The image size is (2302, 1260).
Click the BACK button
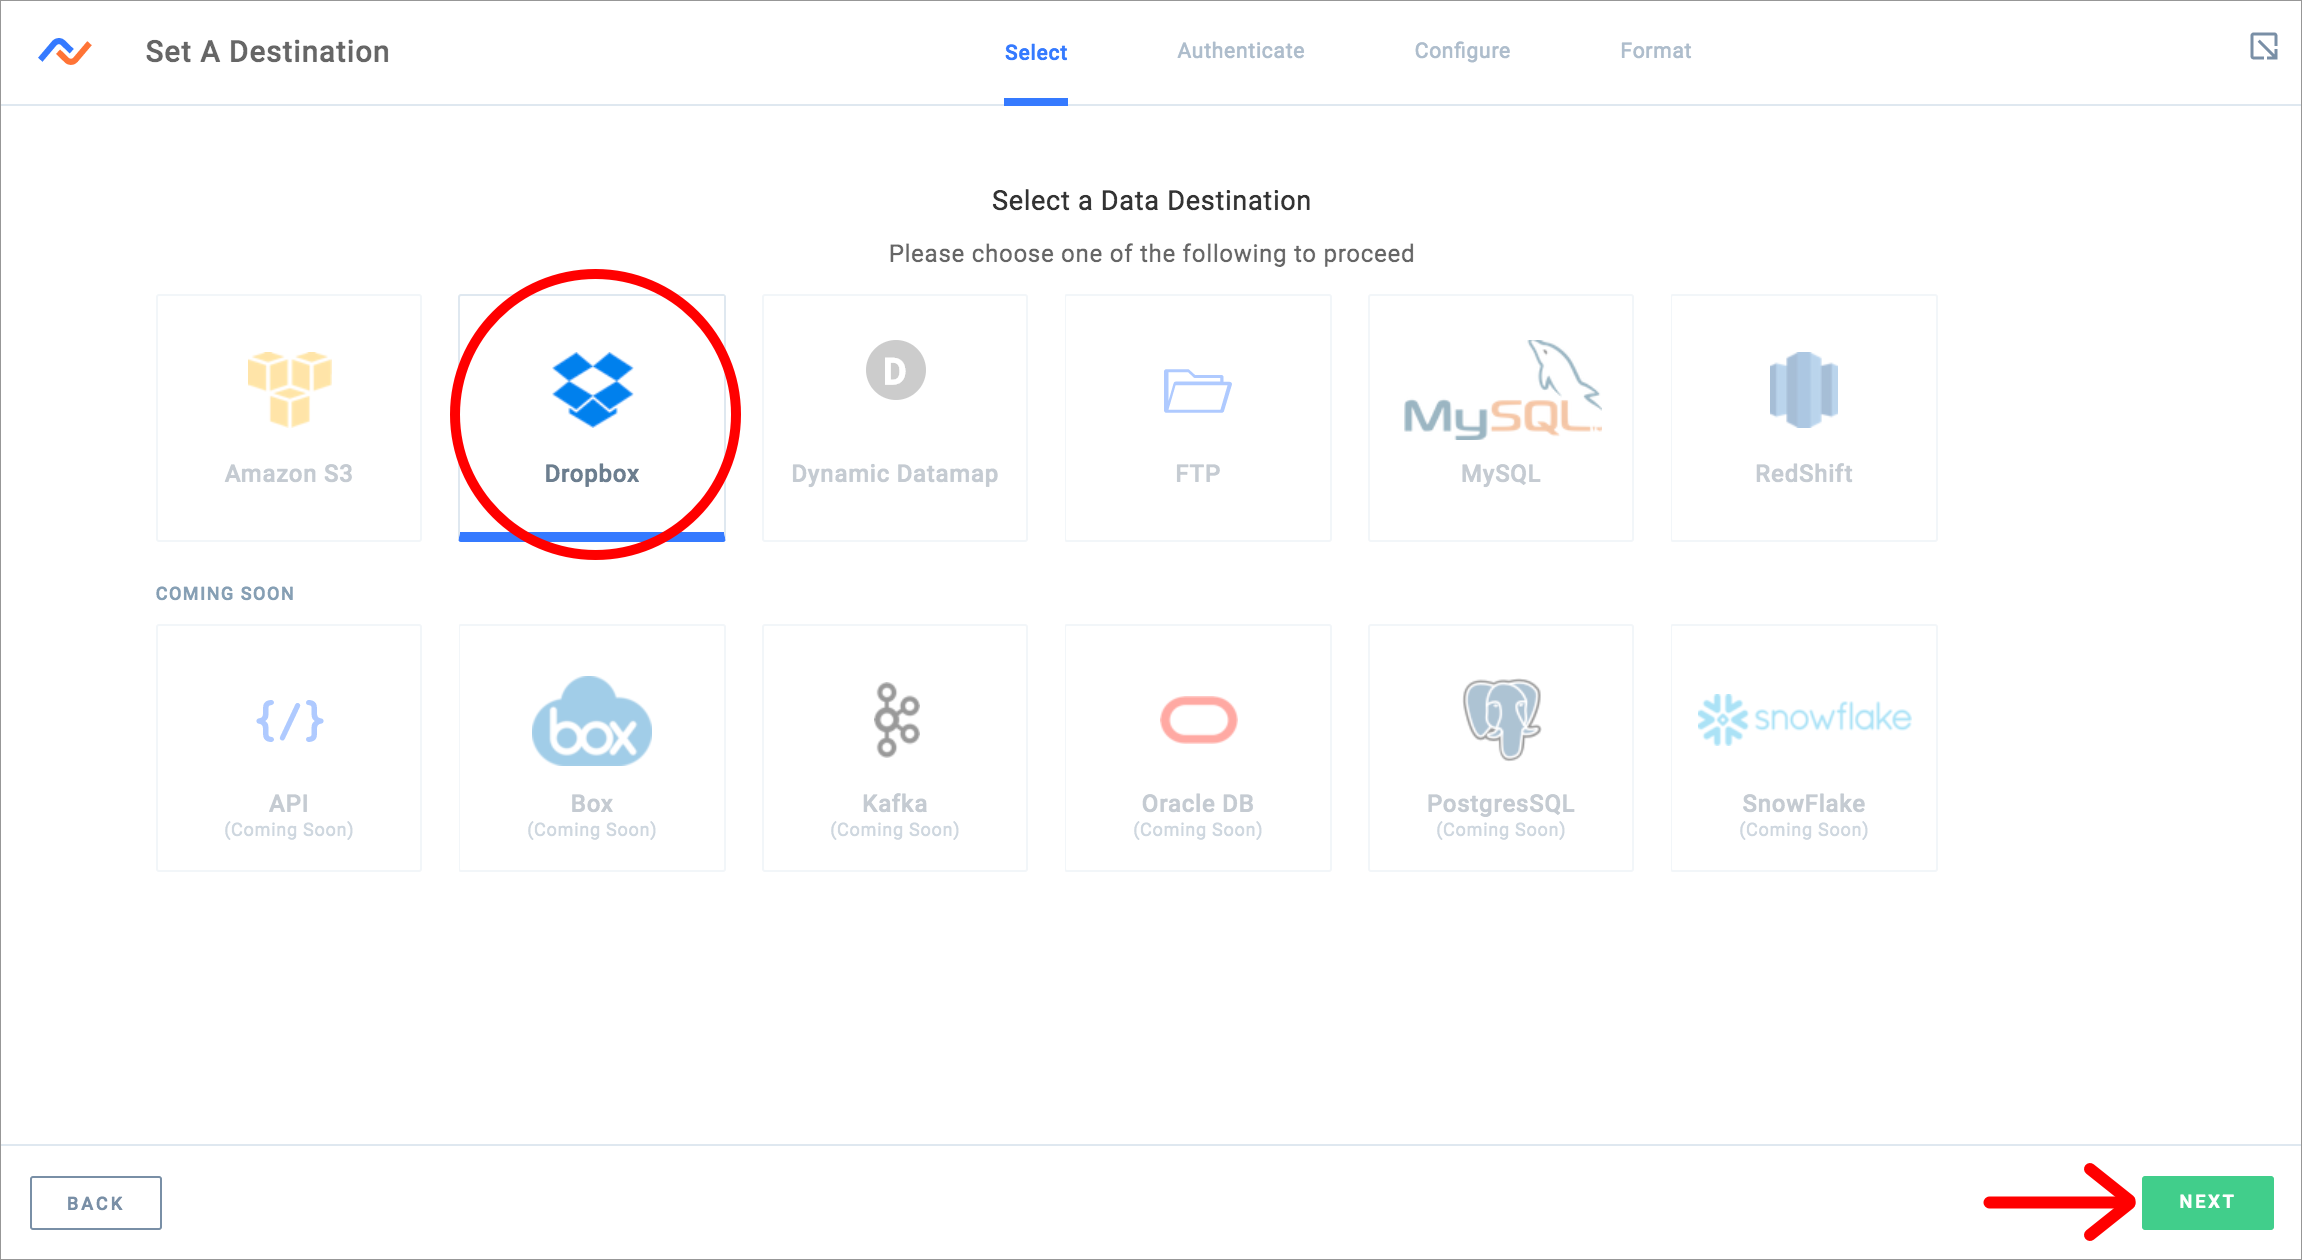point(96,1203)
